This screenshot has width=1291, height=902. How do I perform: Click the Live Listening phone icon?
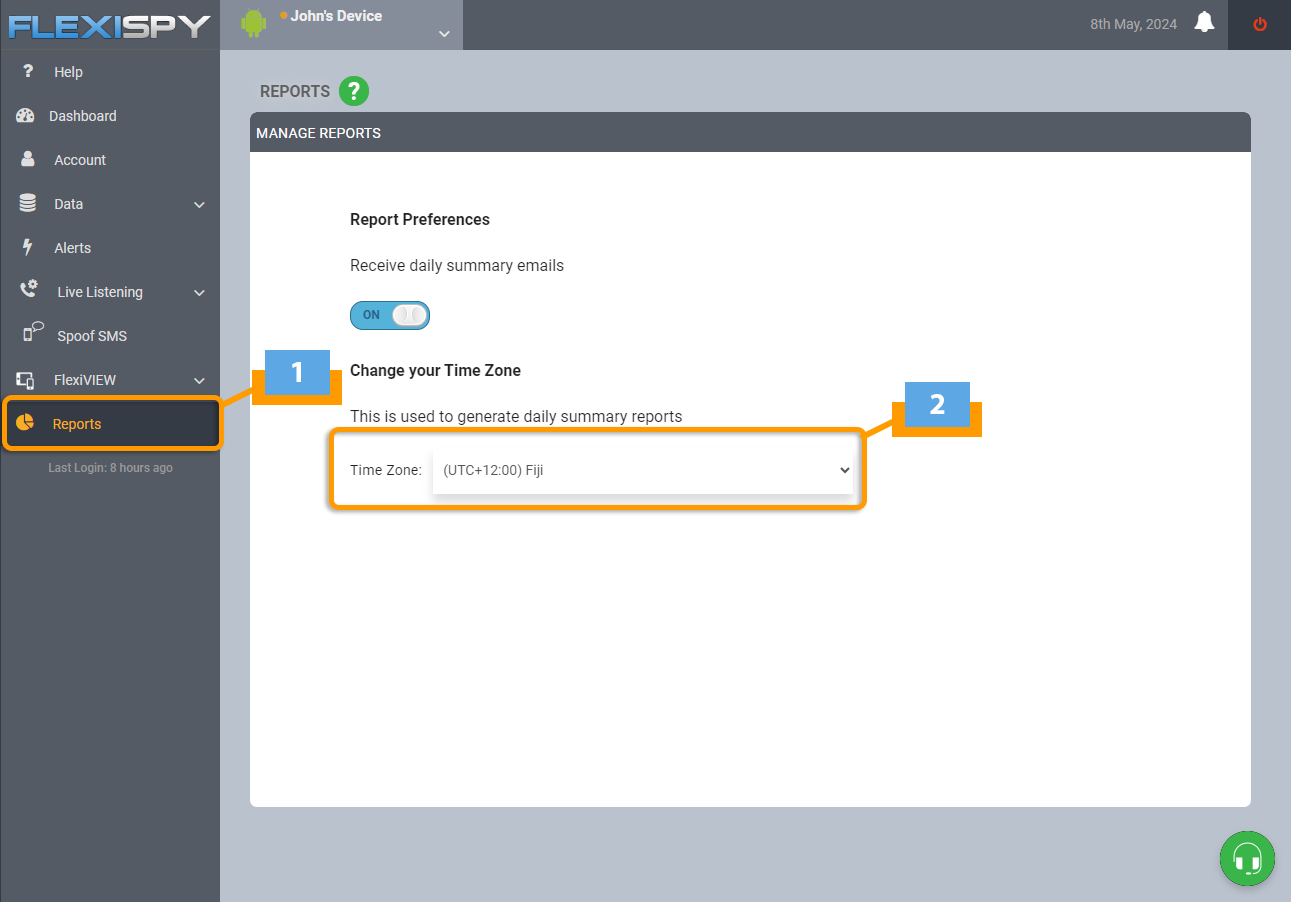click(29, 290)
